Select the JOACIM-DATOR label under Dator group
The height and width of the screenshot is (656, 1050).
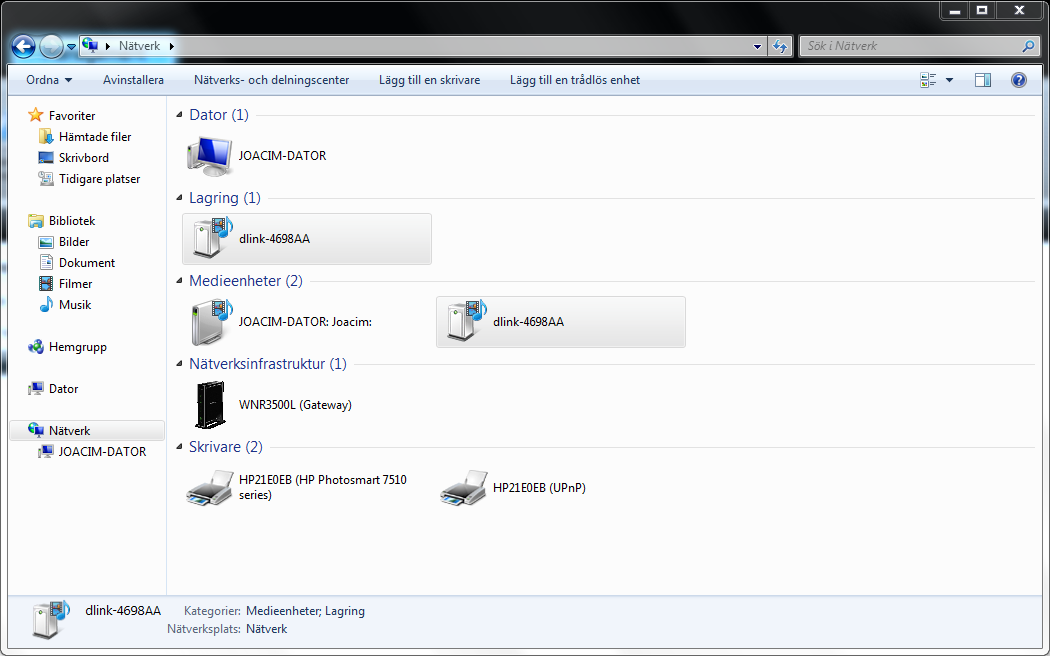[283, 155]
